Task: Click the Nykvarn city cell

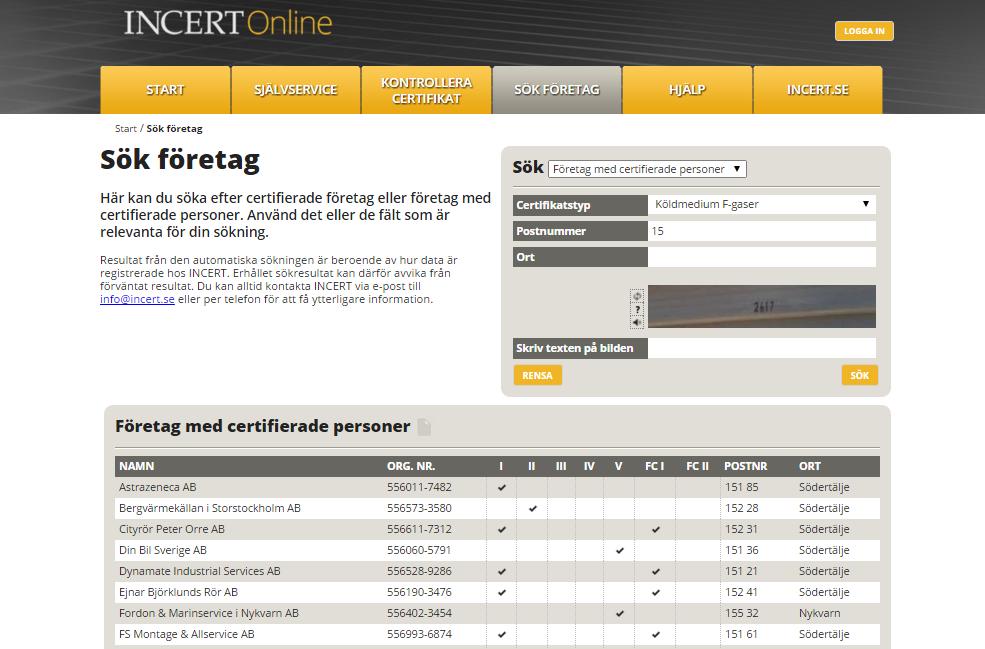Action: coord(819,613)
